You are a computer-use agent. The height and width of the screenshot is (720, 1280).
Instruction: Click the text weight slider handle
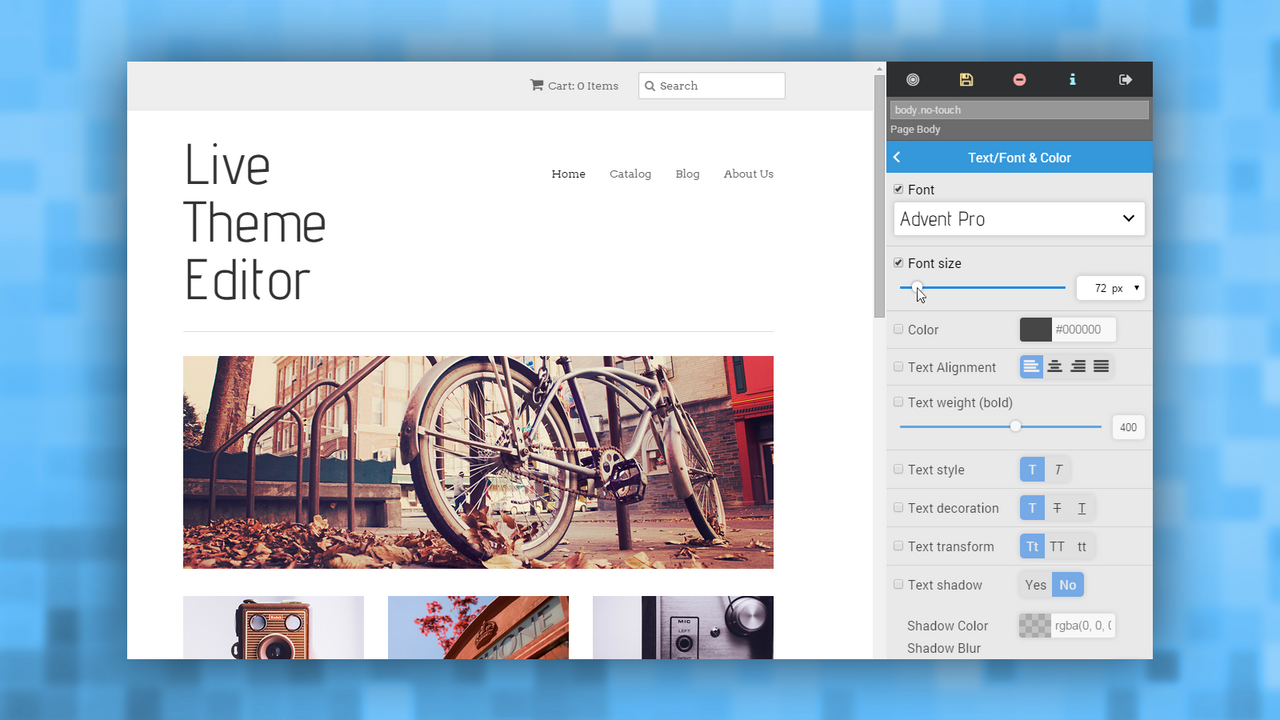pyautogui.click(x=1015, y=426)
